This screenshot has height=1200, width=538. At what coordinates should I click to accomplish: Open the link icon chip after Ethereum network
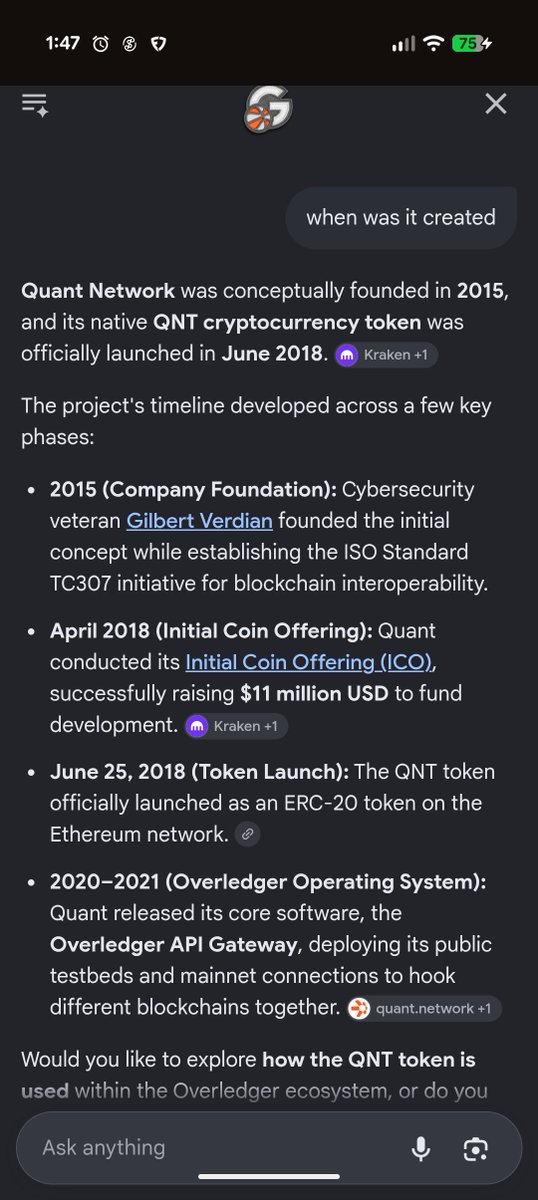[247, 834]
